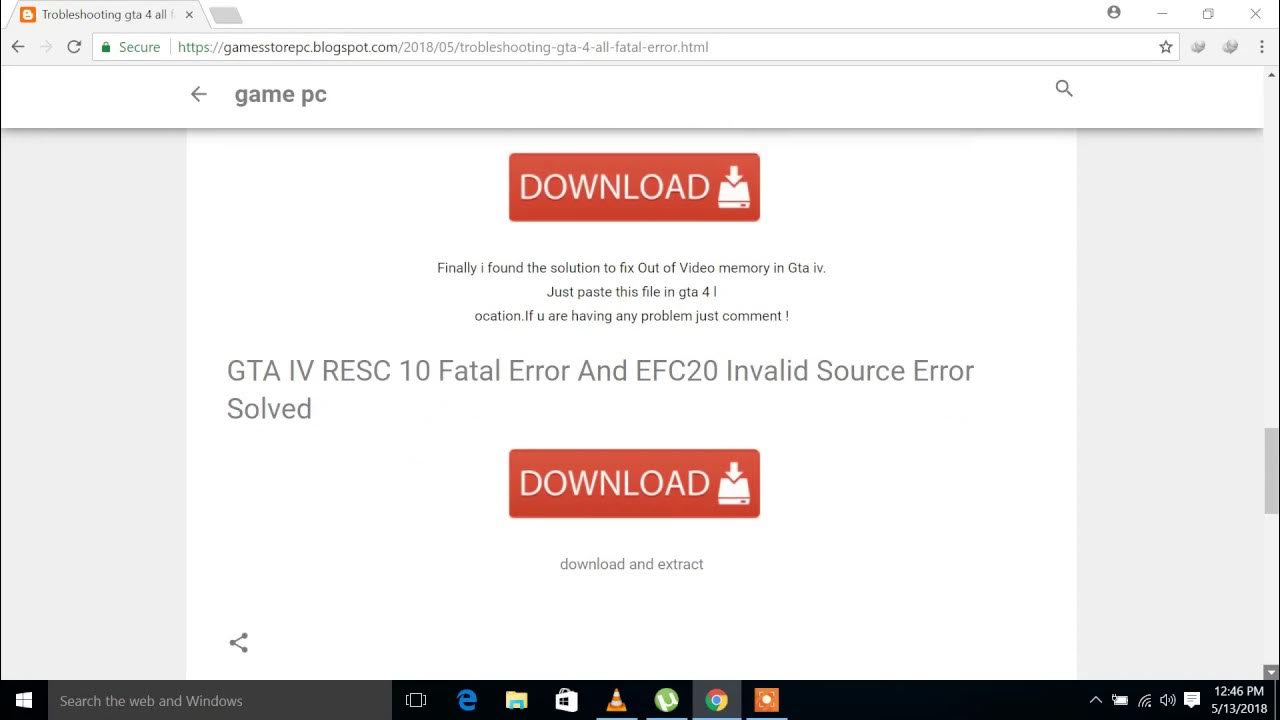Viewport: 1280px width, 720px height.
Task: Click the game pc blog title
Action: coord(280,94)
